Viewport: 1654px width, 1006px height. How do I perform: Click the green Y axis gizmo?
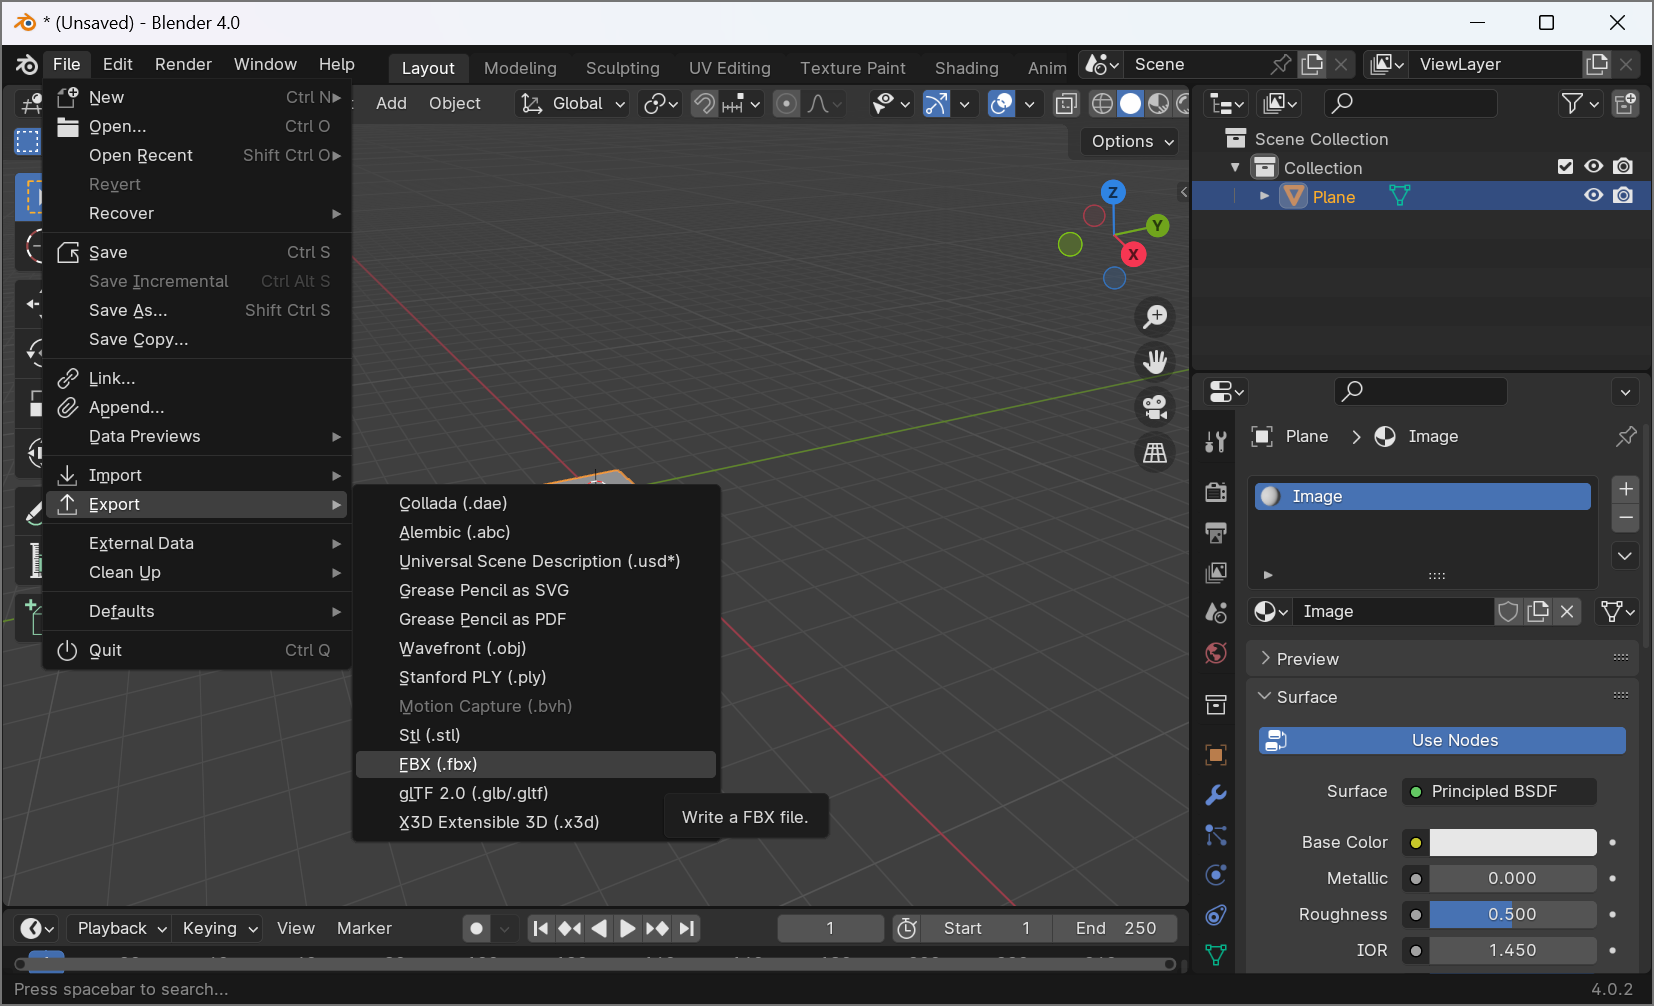(1157, 225)
